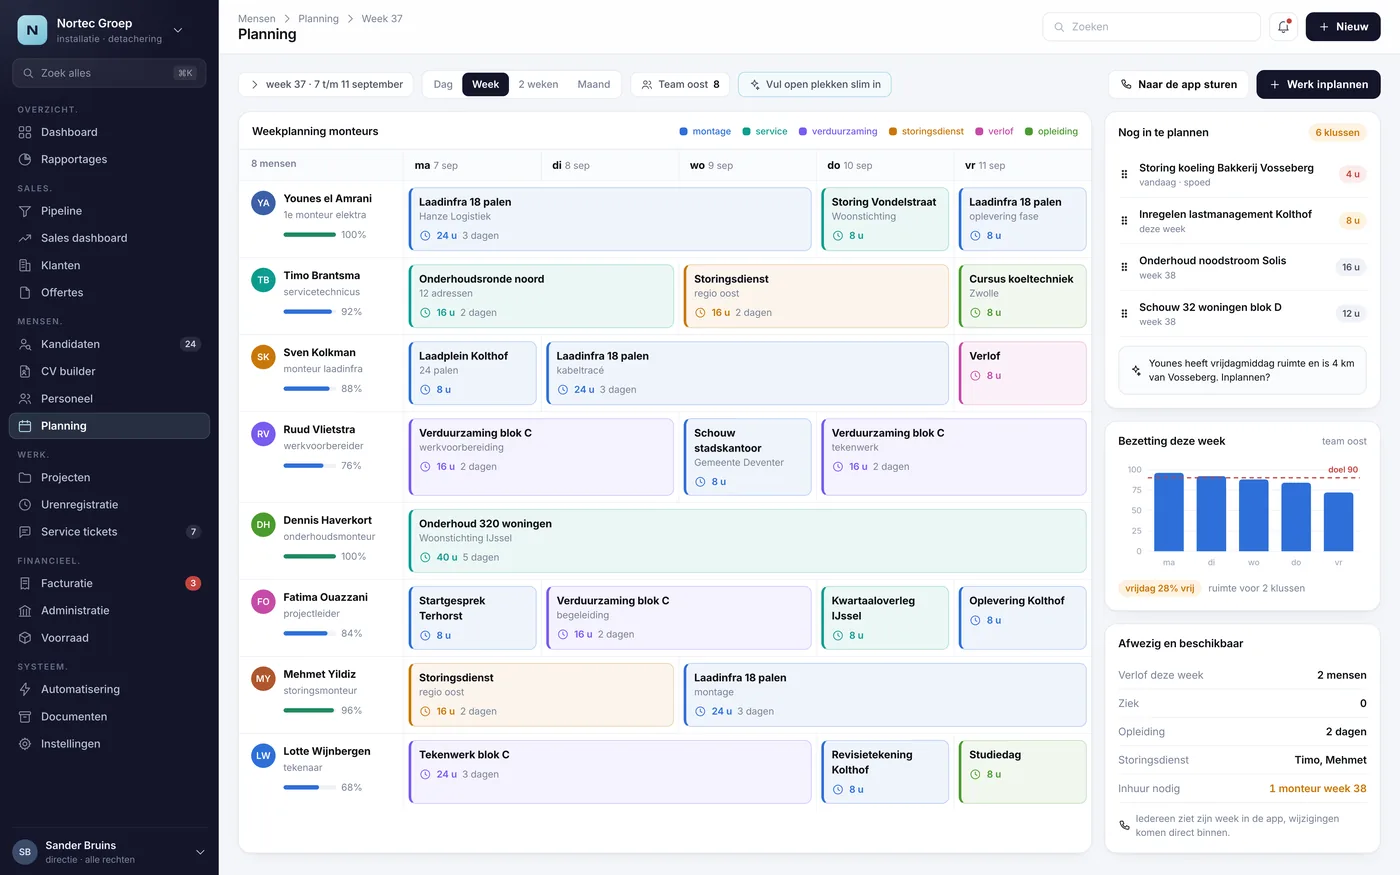Toggle the montage legend filter
The height and width of the screenshot is (875, 1400).
[705, 131]
